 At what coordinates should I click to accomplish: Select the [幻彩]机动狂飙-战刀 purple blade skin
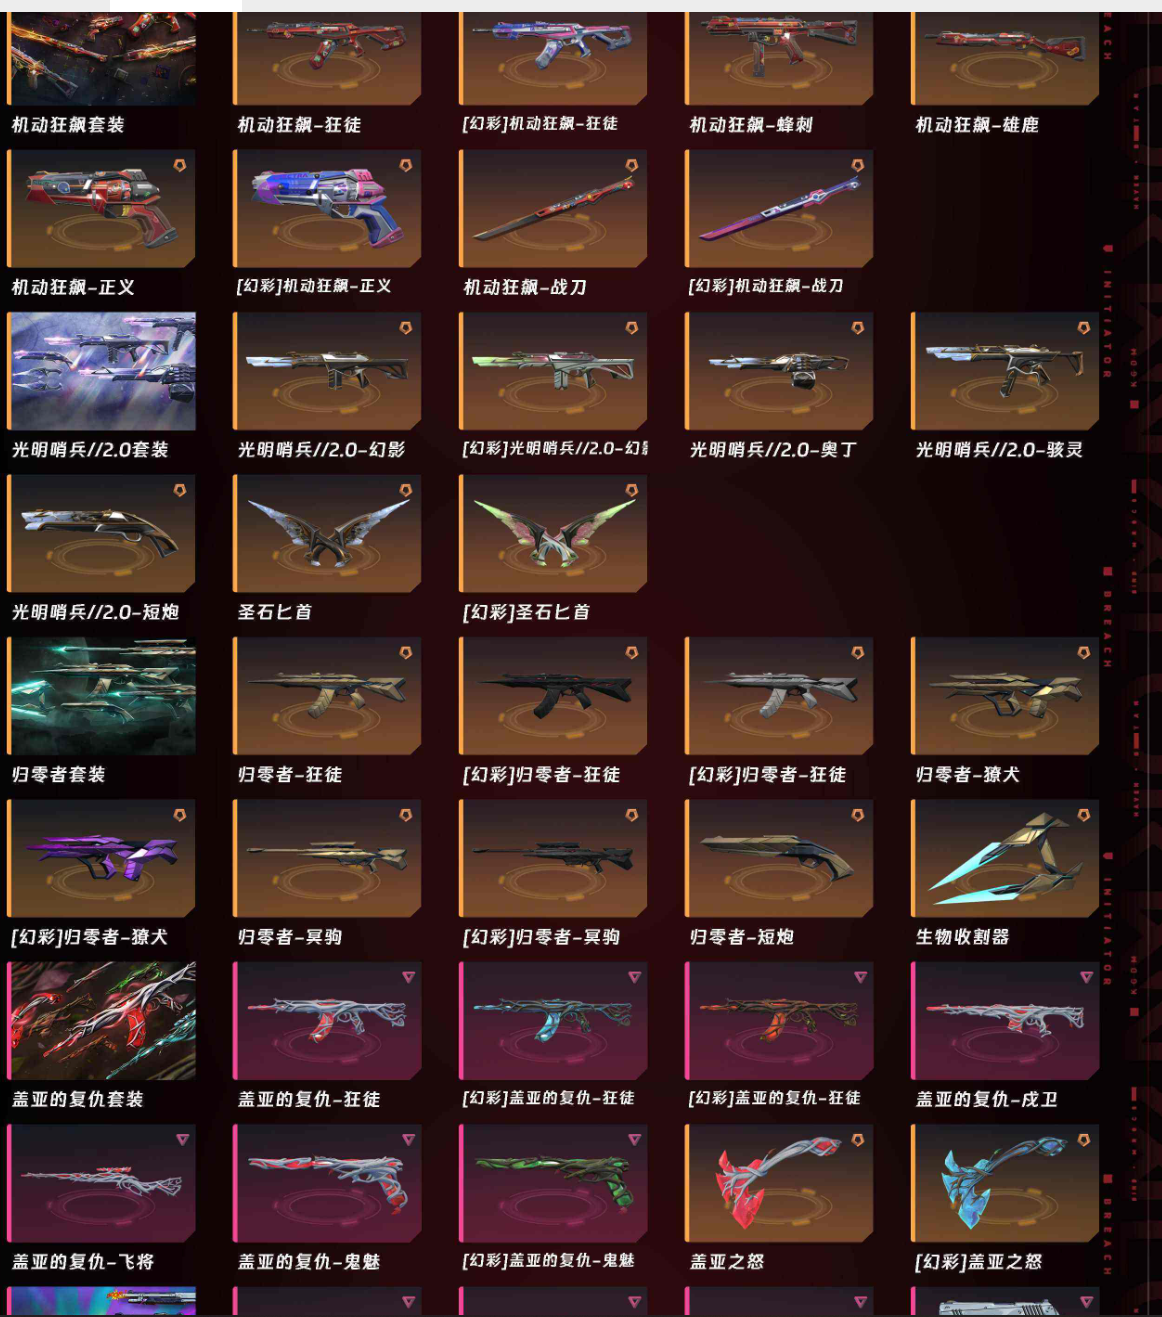pos(780,208)
